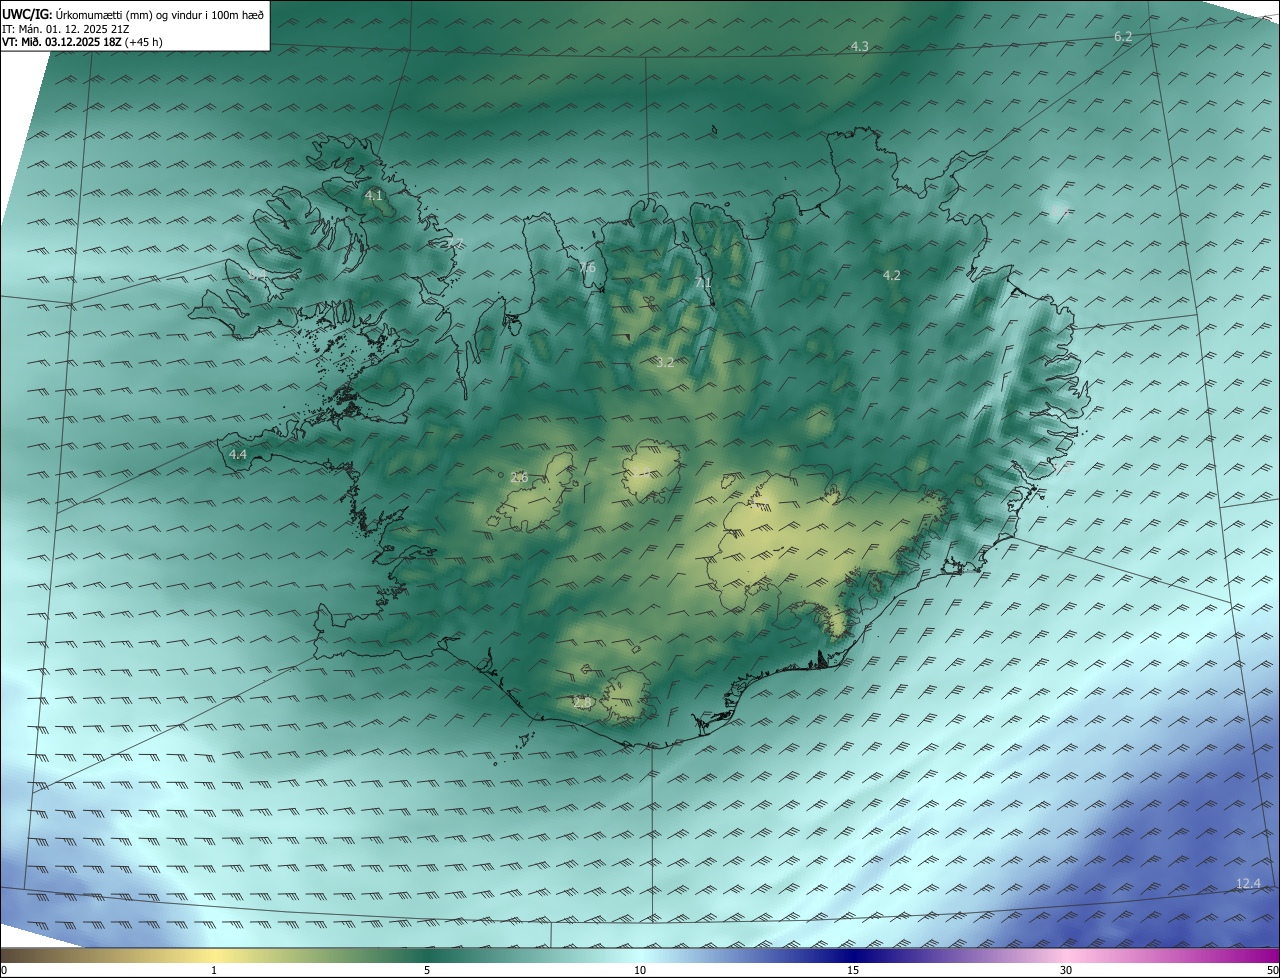Click the 6.2 value label in the northeast

[x=1123, y=37]
